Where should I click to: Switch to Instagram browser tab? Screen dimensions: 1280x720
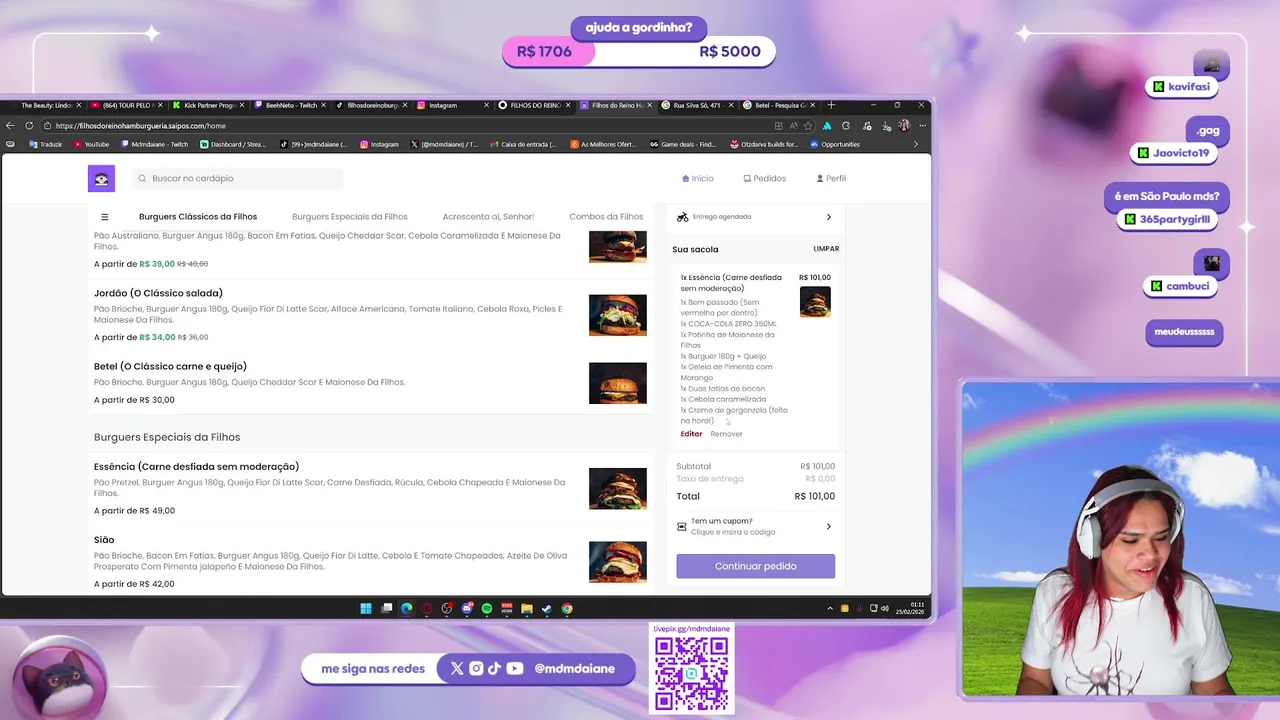(x=450, y=105)
